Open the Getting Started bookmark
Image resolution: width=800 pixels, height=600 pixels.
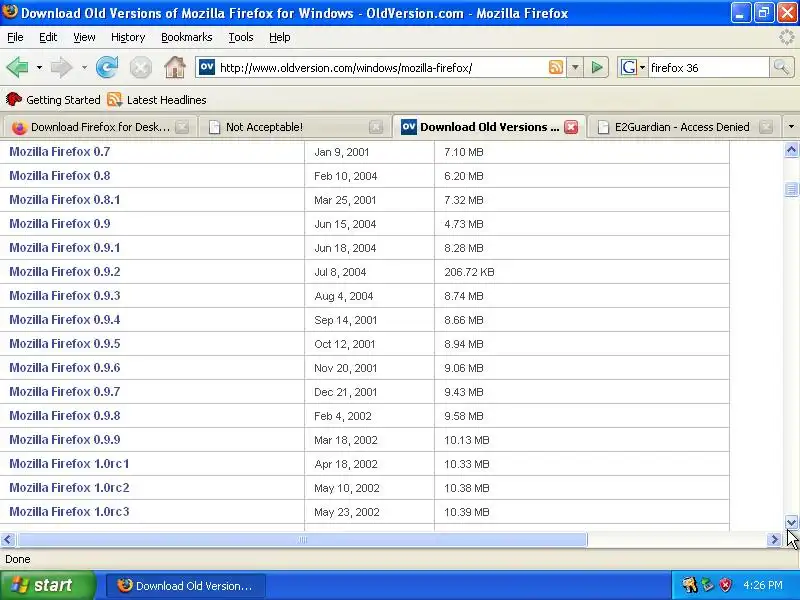coord(53,99)
